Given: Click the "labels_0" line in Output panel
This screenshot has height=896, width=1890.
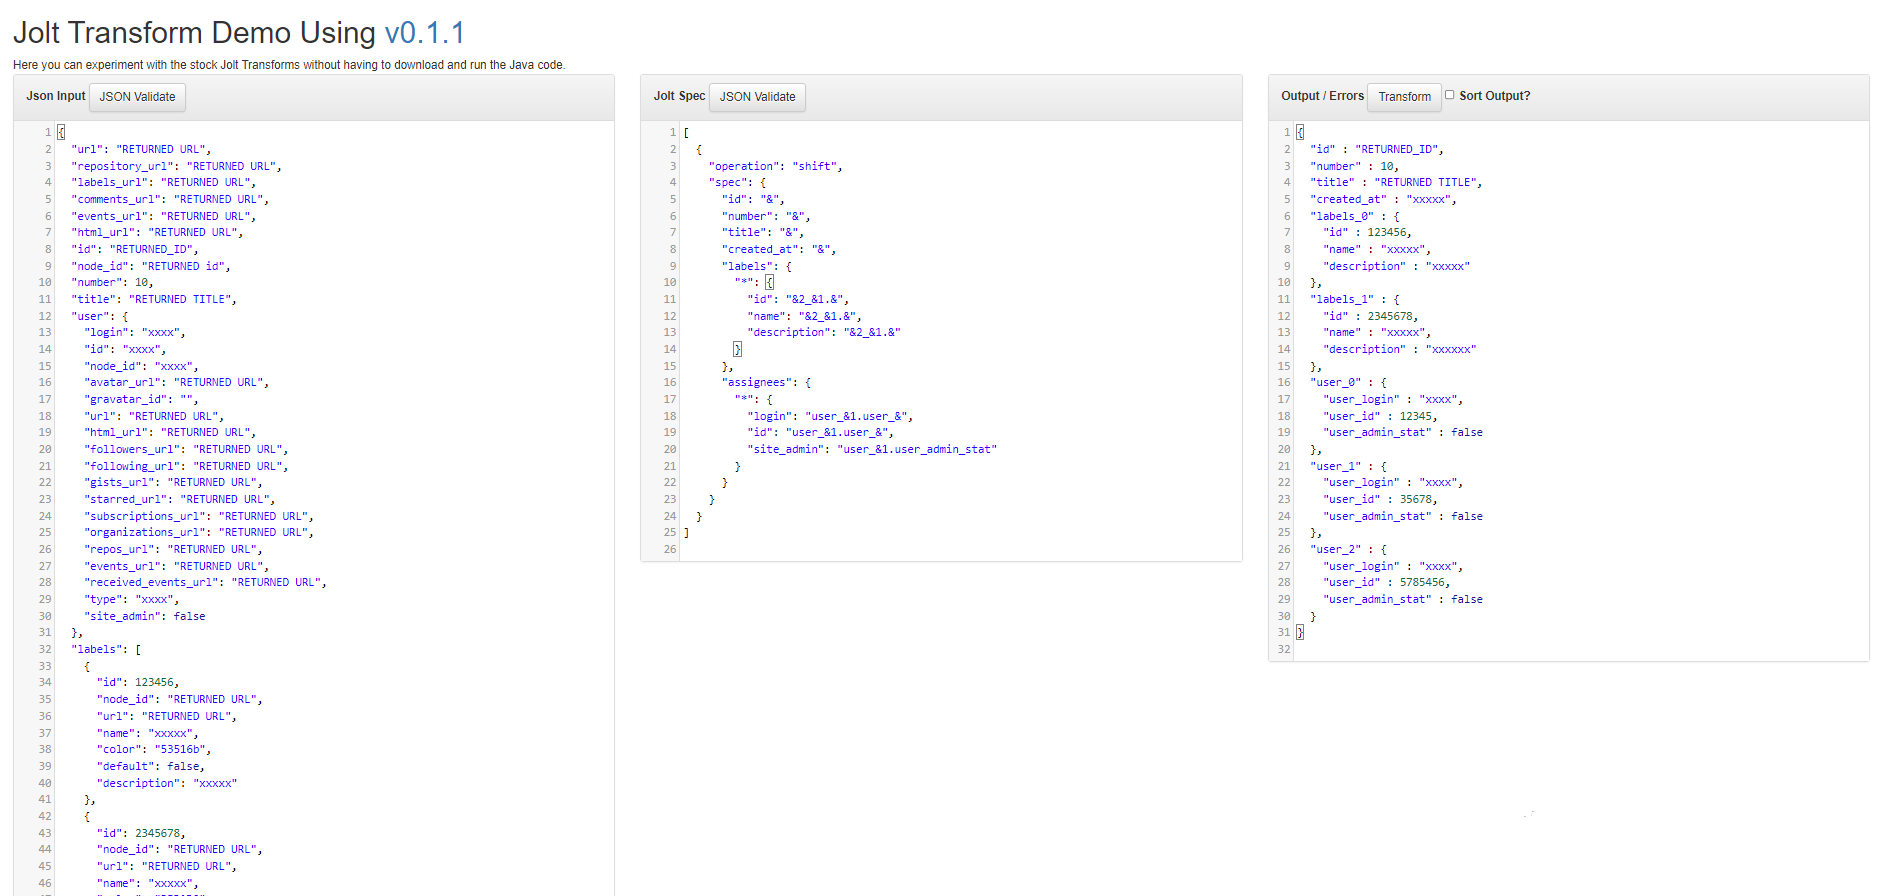Looking at the screenshot, I should click(1355, 216).
